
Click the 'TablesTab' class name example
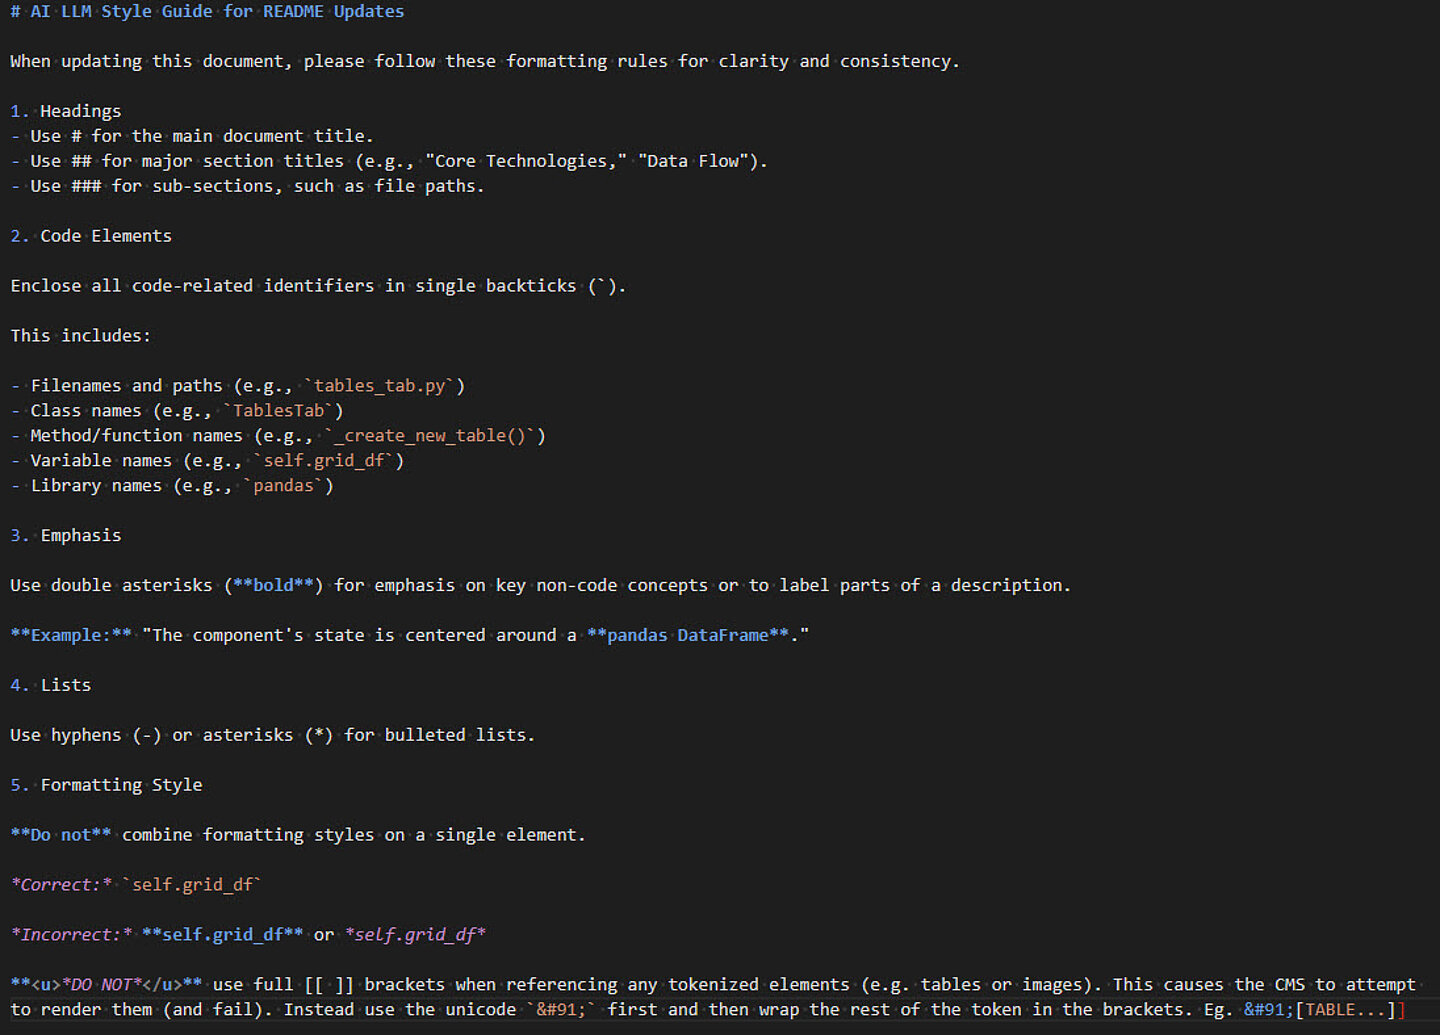point(279,411)
